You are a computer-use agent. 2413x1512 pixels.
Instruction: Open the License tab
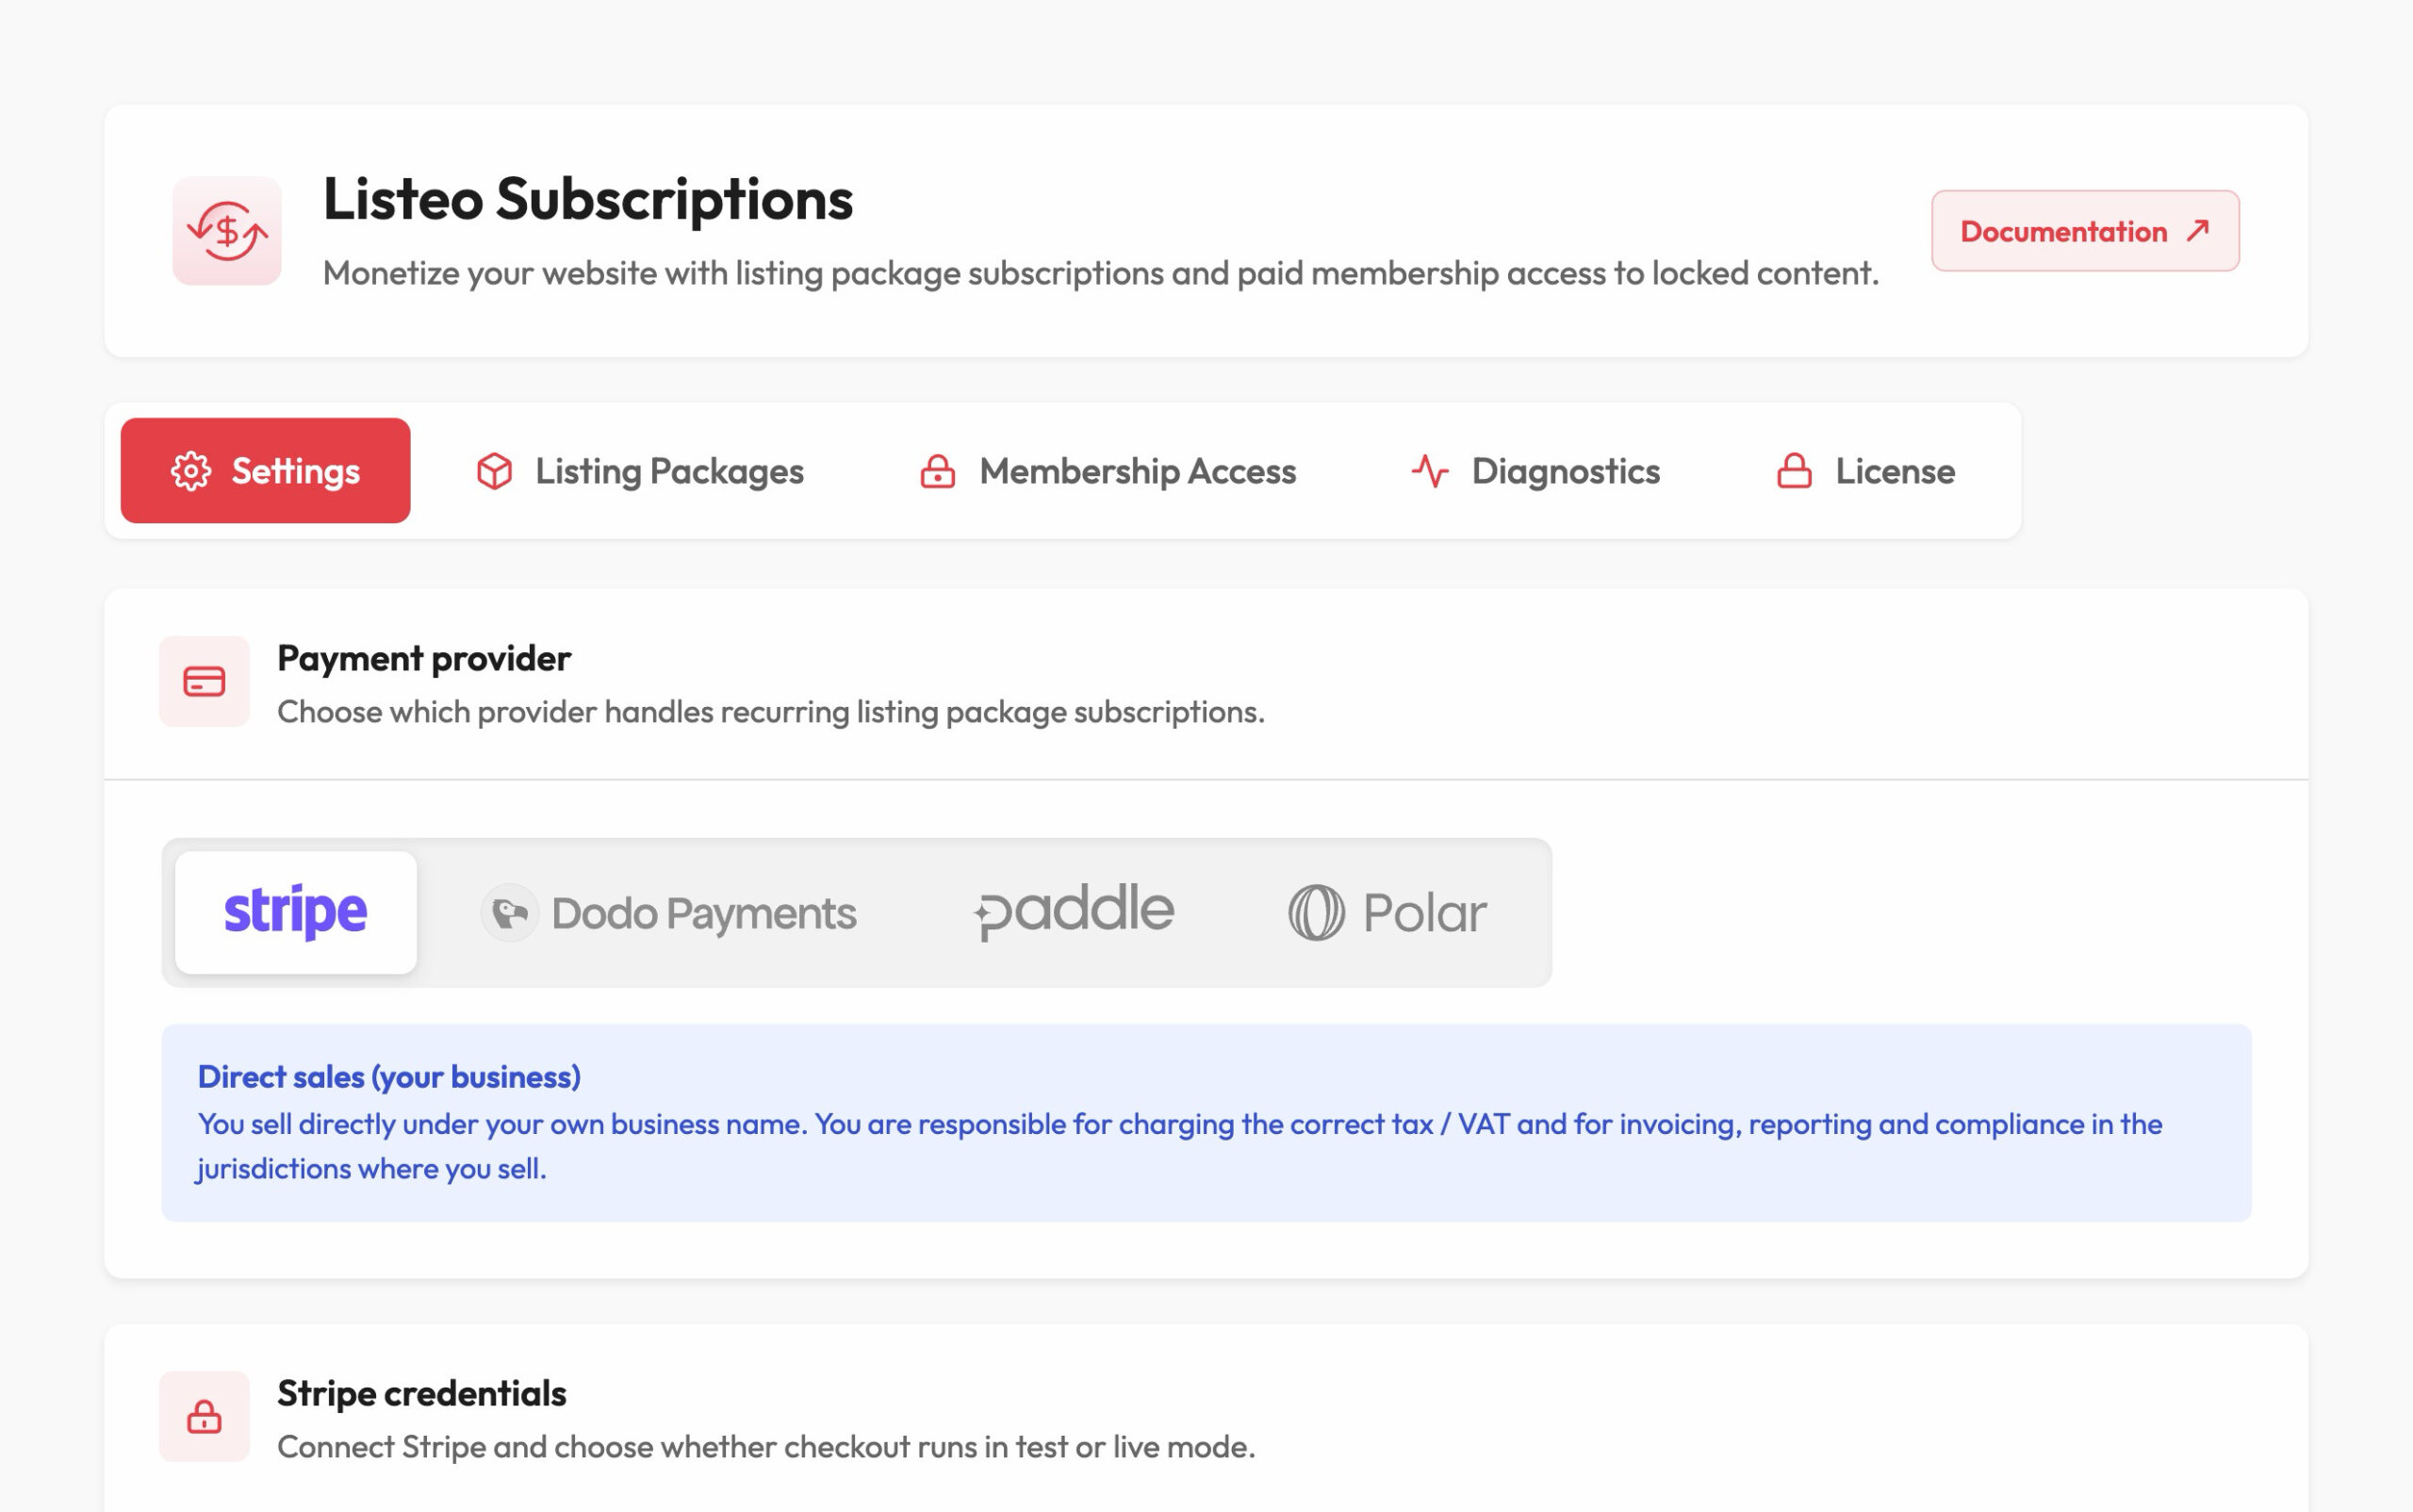pyautogui.click(x=1865, y=471)
